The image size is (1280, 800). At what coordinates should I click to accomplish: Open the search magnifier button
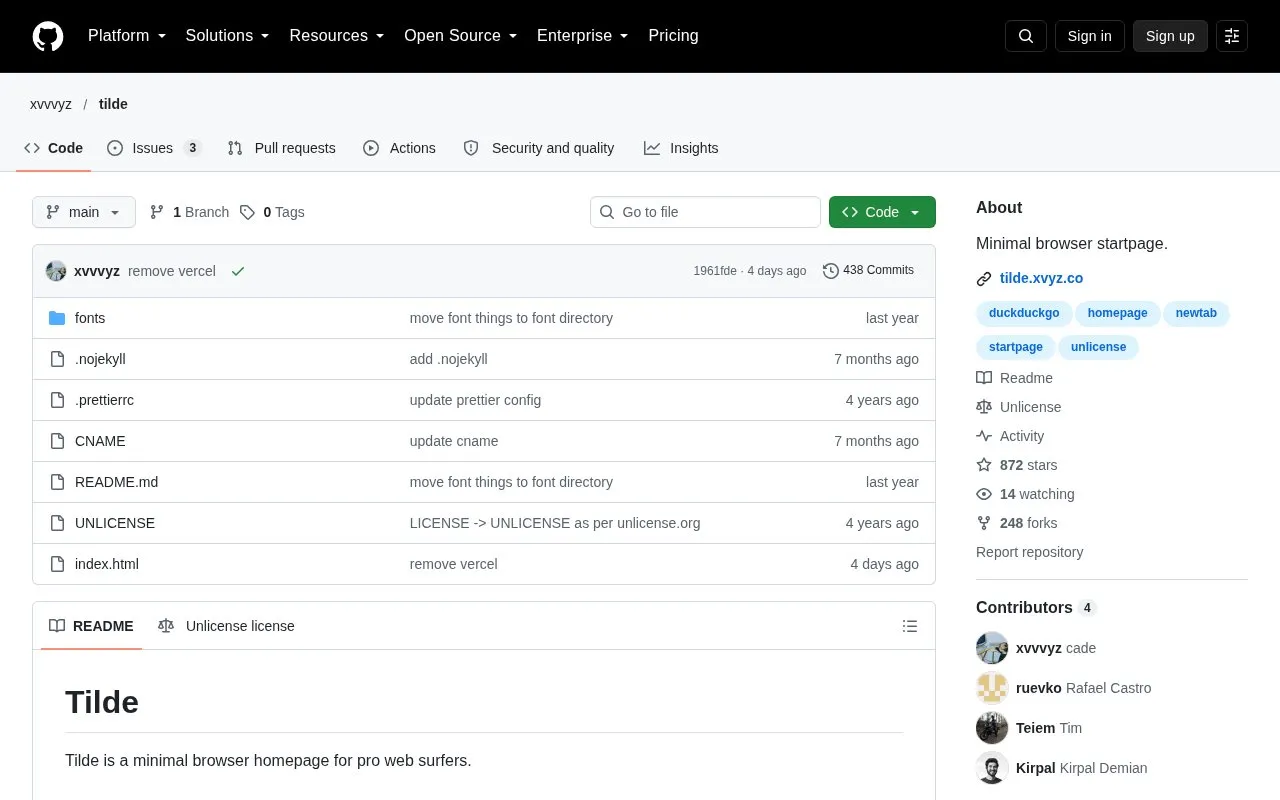pyautogui.click(x=1026, y=36)
